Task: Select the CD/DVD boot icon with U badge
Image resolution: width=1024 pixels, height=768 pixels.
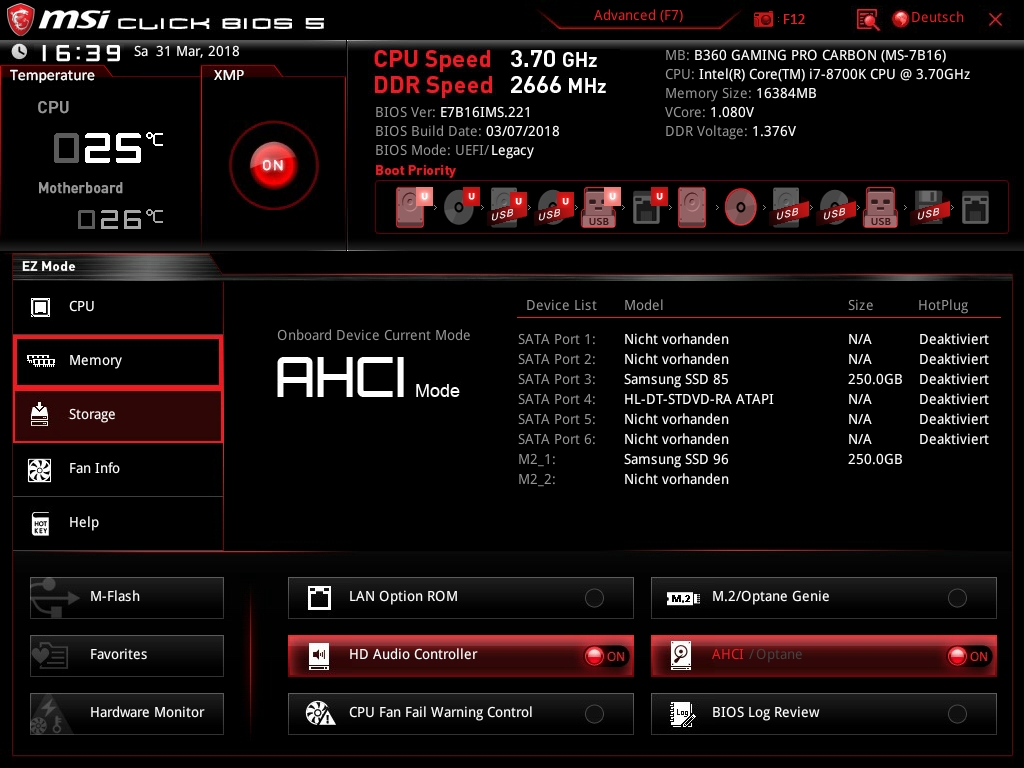Action: point(460,207)
